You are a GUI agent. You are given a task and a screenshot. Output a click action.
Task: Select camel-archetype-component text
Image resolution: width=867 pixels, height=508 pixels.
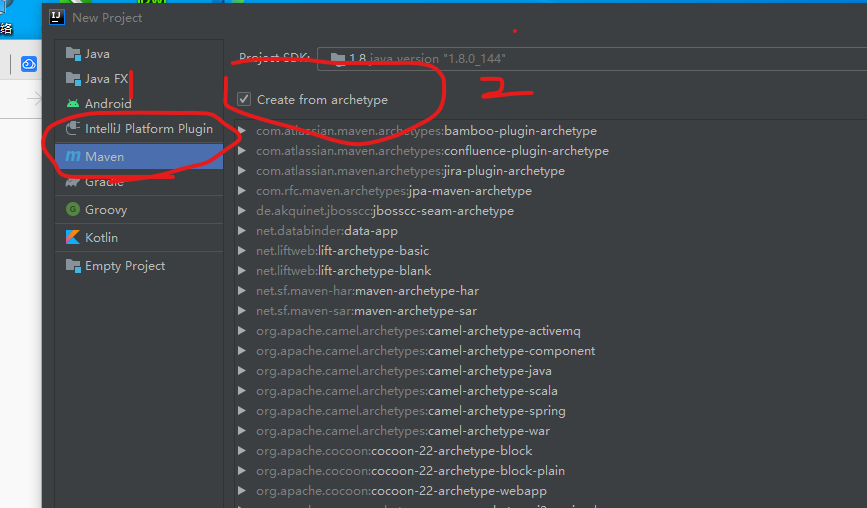tap(511, 351)
